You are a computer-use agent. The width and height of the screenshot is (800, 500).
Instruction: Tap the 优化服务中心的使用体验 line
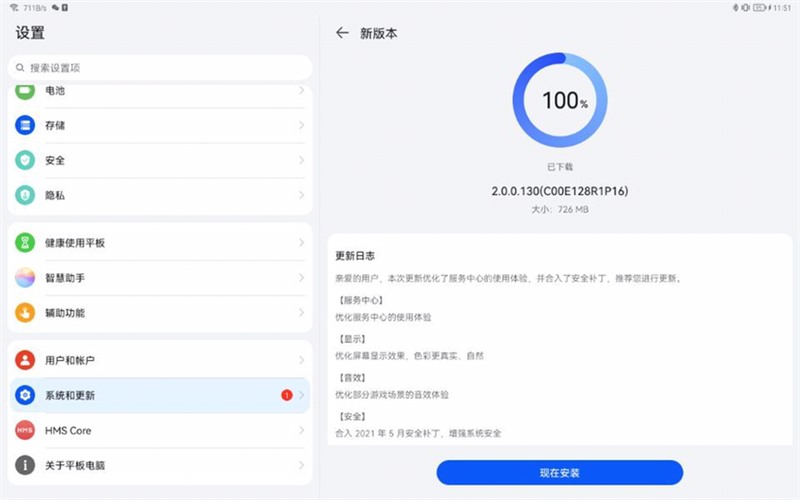[x=383, y=317]
